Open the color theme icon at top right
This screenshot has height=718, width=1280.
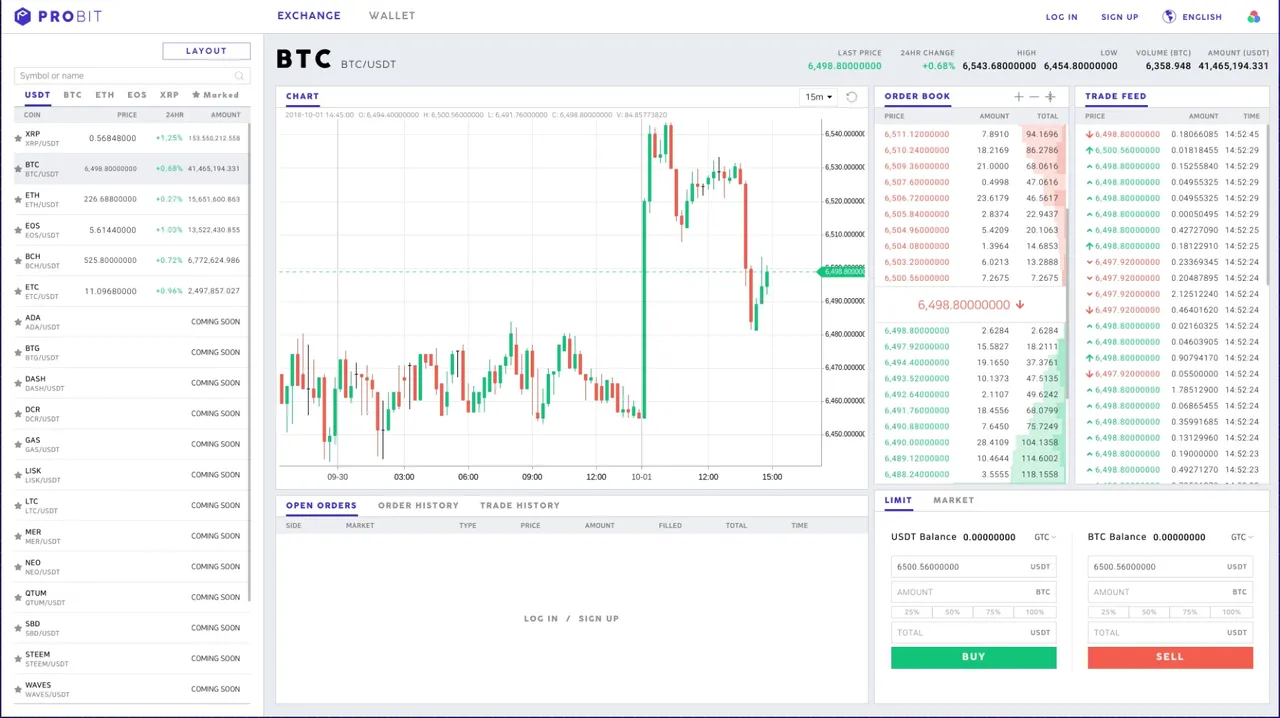[x=1254, y=17]
